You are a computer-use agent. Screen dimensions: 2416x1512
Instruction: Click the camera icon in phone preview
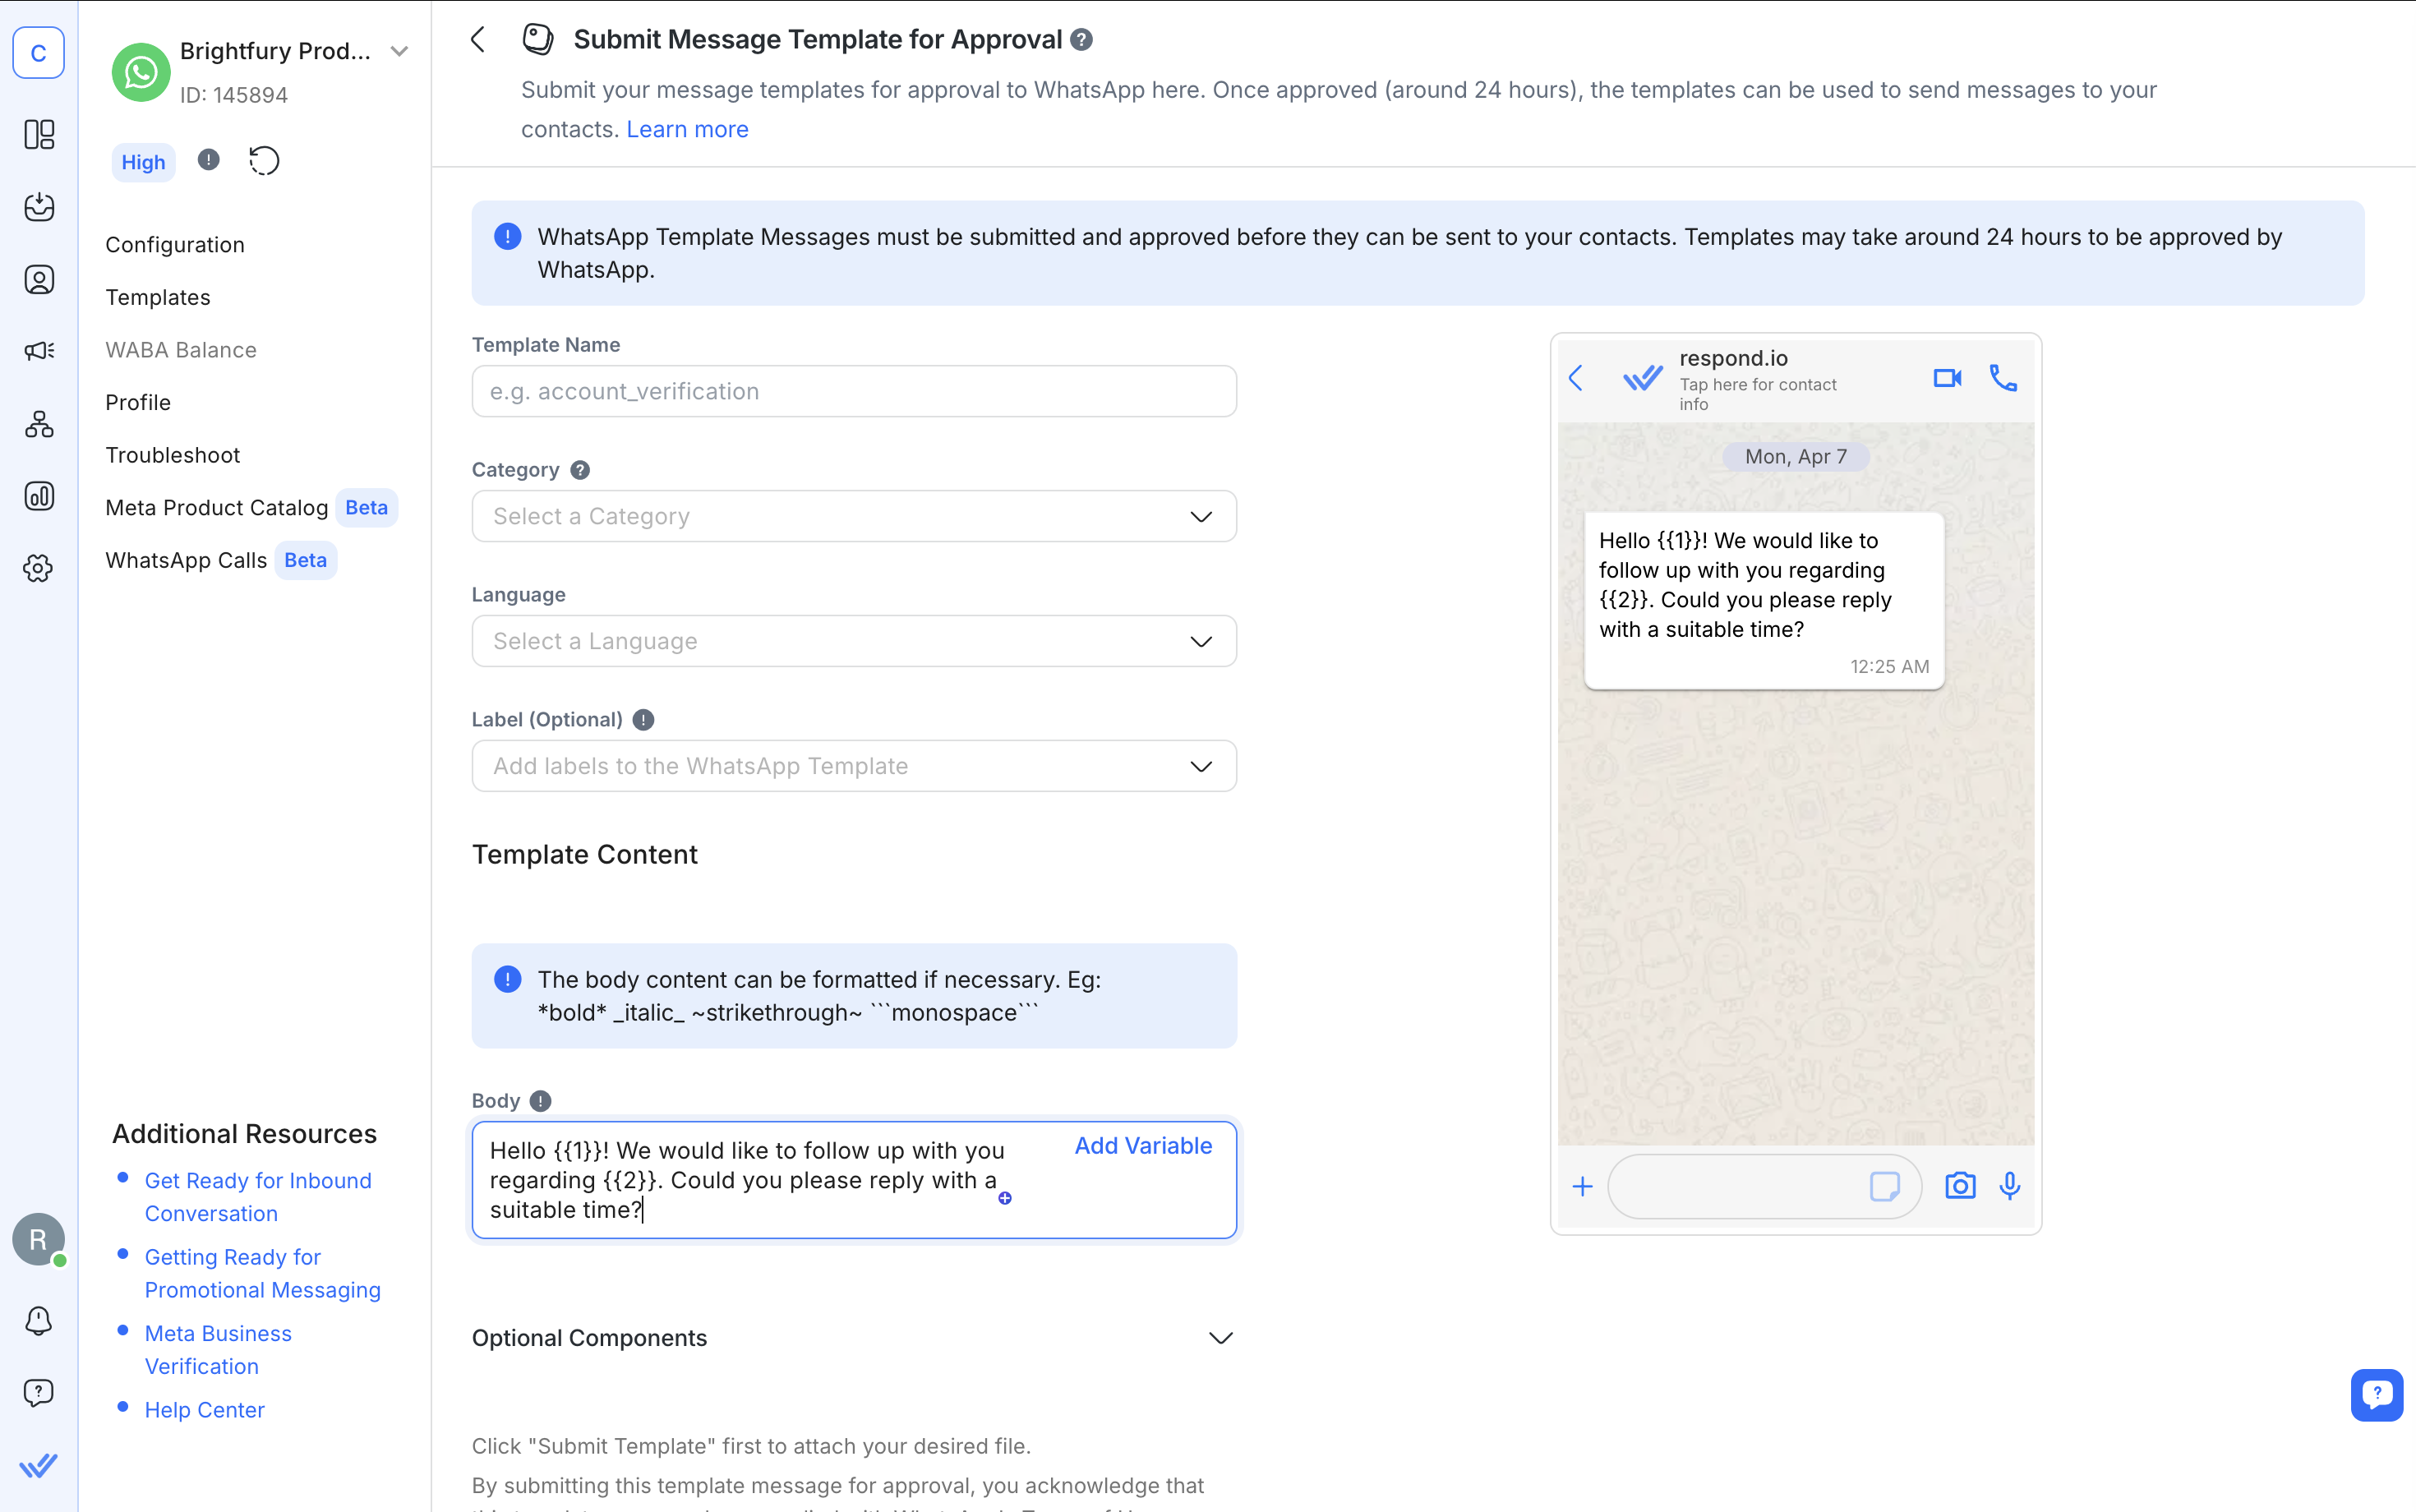(x=1960, y=1186)
